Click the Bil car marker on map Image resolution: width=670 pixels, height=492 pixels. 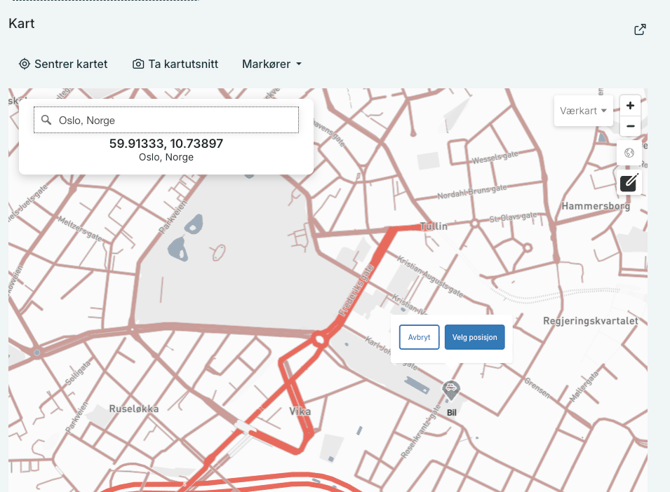(451, 390)
